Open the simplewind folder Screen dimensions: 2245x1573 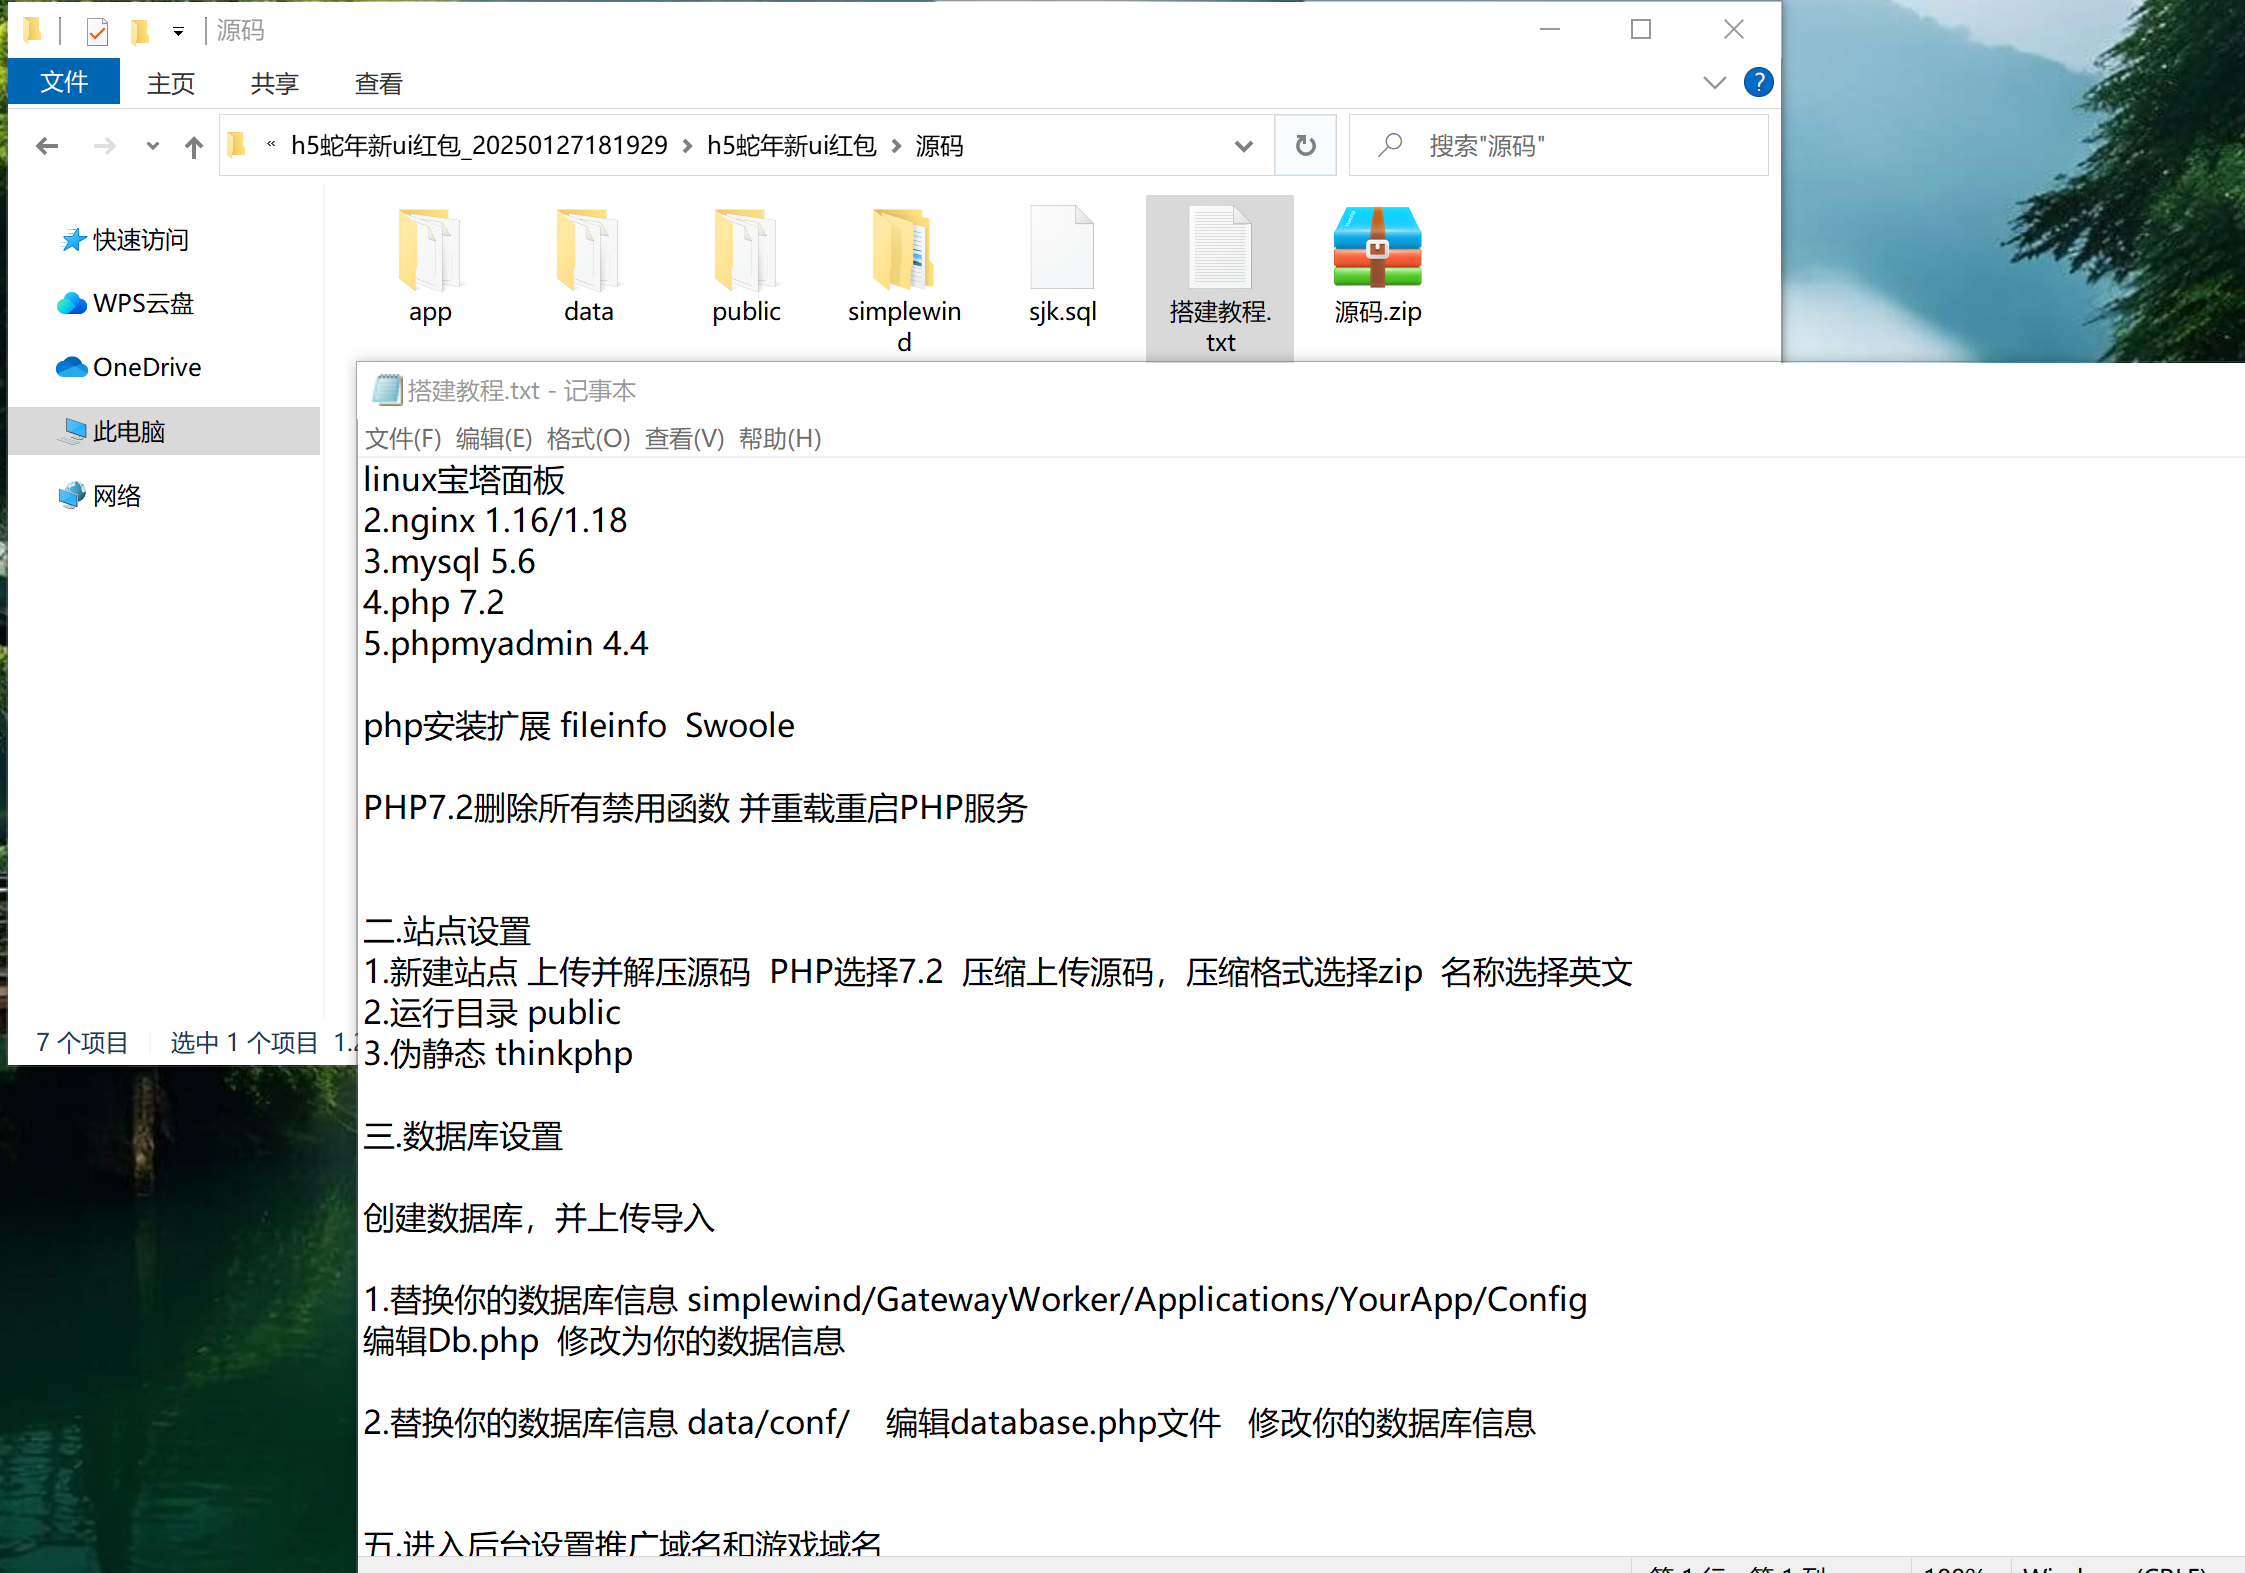click(x=904, y=279)
